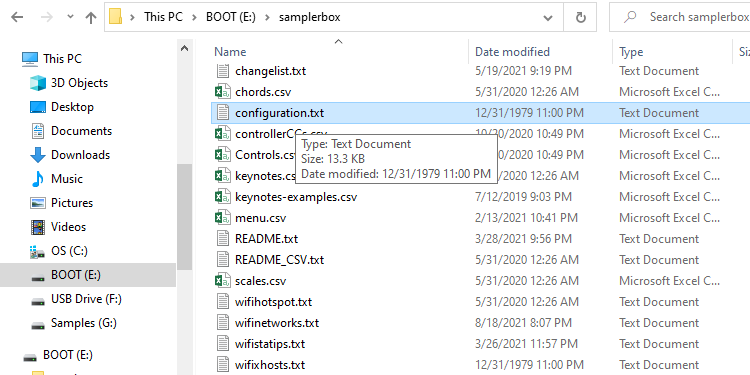This screenshot has height=375, width=750.
Task: Select wifistatips.txt file
Action: click(270, 344)
